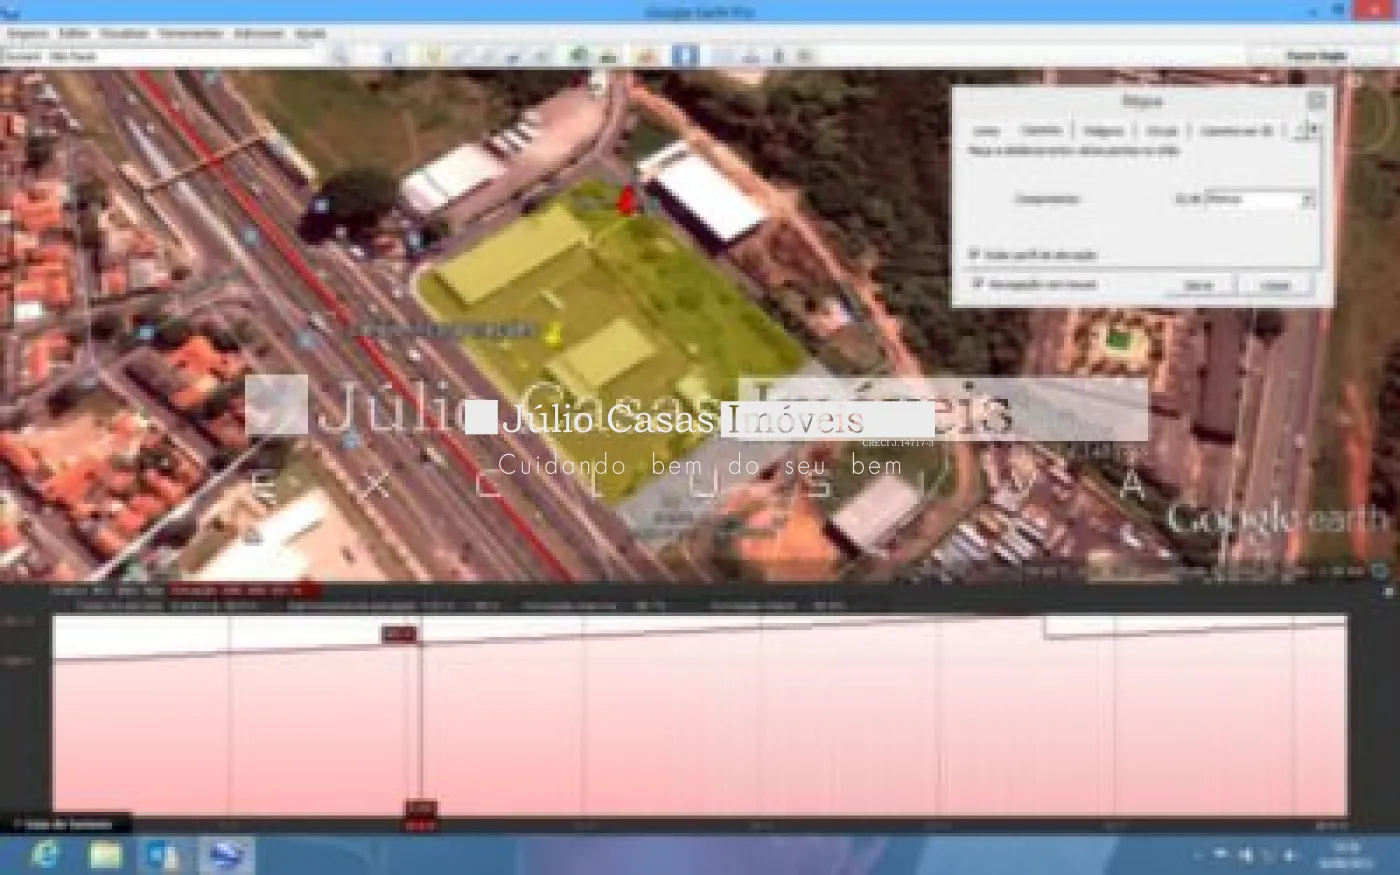1400x875 pixels.
Task: Click the yellow pin on the map
Action: click(552, 335)
